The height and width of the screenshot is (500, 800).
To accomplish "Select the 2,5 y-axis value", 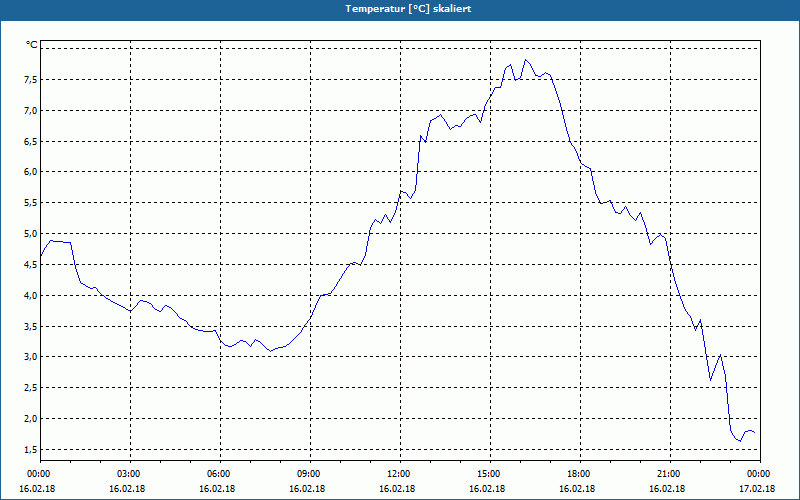I will (x=31, y=388).
